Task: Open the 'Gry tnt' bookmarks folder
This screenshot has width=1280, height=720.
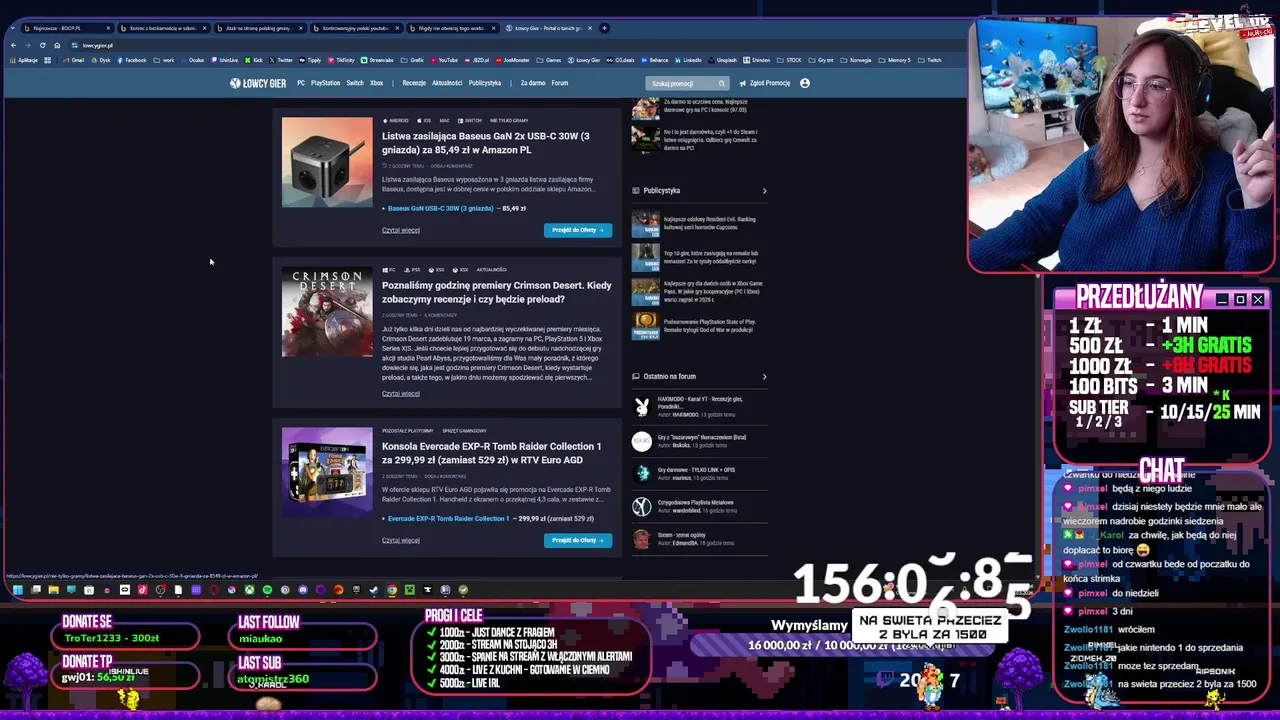Action: click(x=821, y=60)
